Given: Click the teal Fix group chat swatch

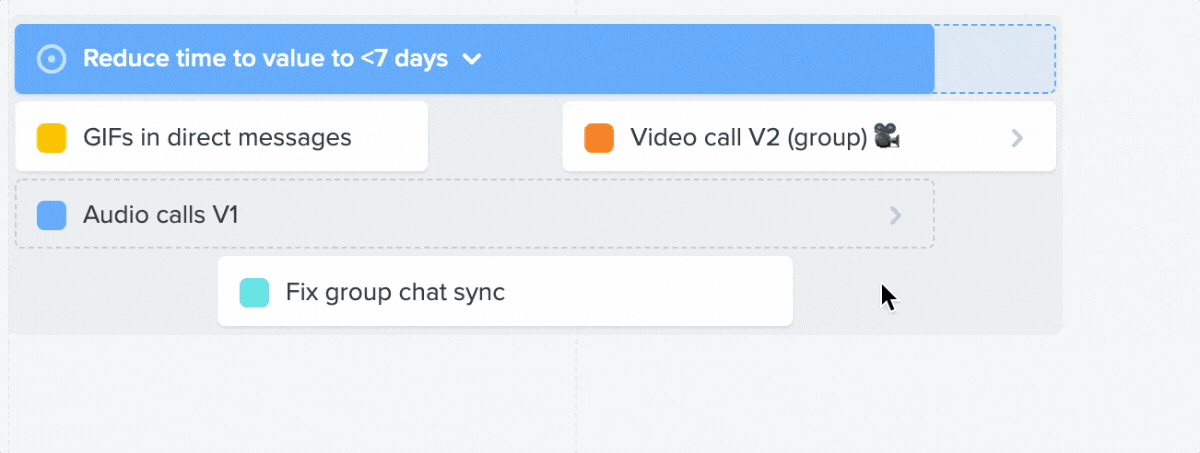Looking at the screenshot, I should click(x=254, y=293).
